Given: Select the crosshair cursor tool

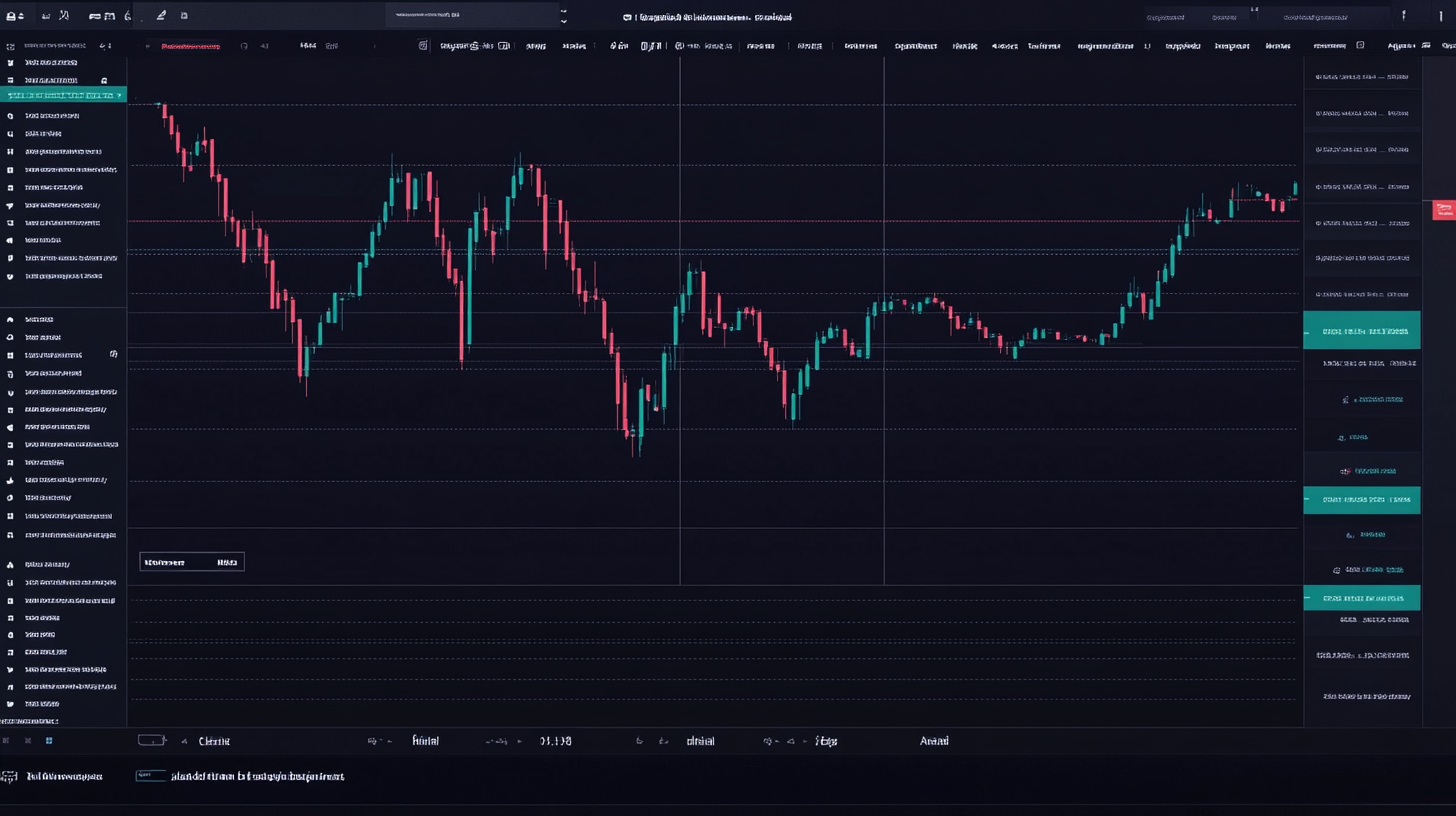Looking at the screenshot, I should click(10, 62).
